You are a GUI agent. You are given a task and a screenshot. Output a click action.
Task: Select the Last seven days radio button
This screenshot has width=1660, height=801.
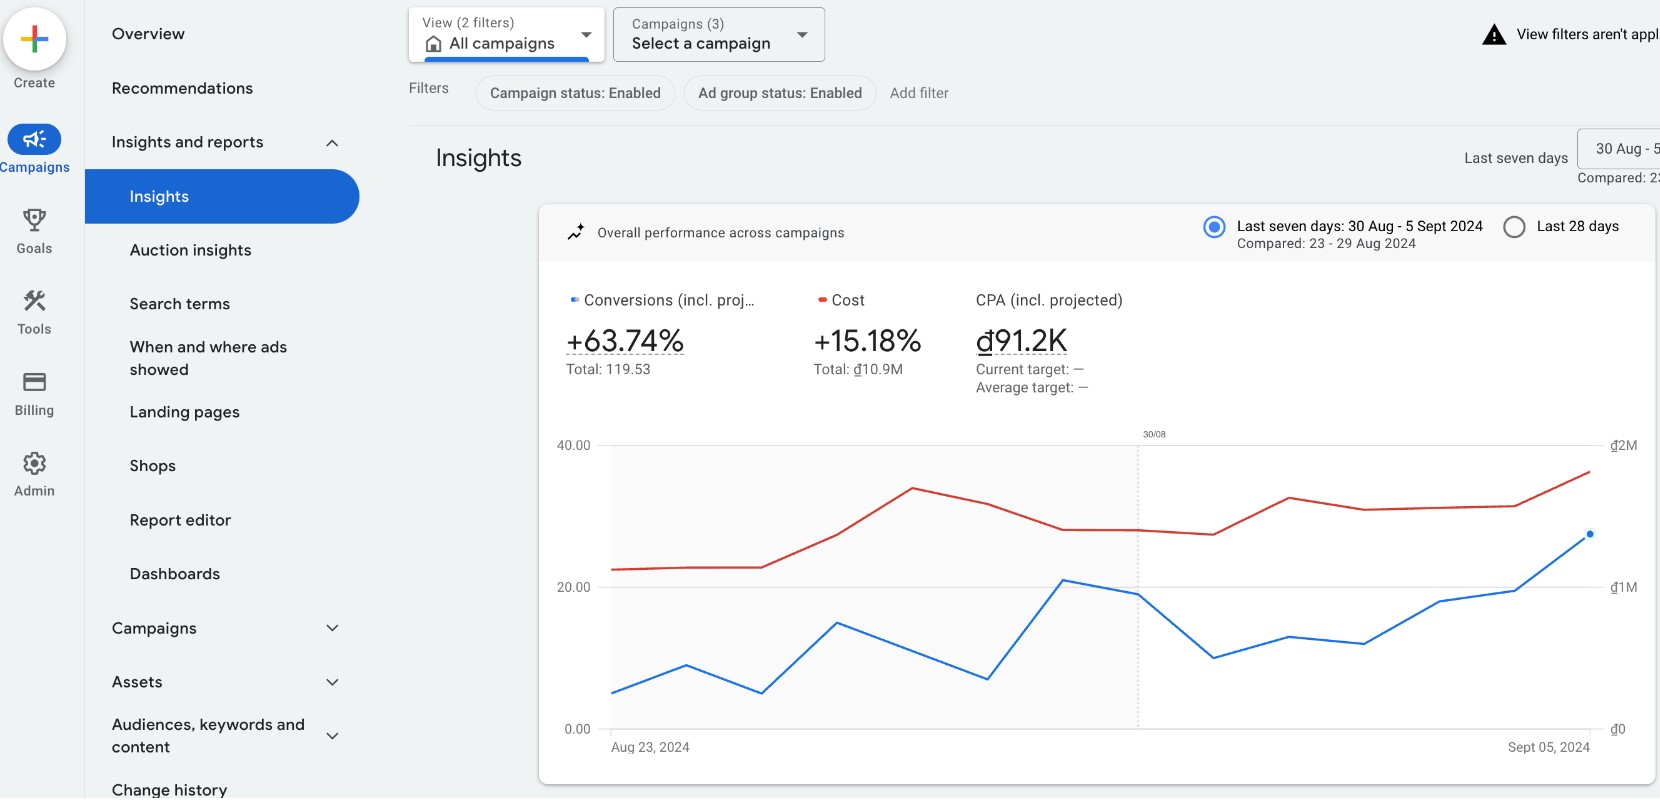[1214, 227]
